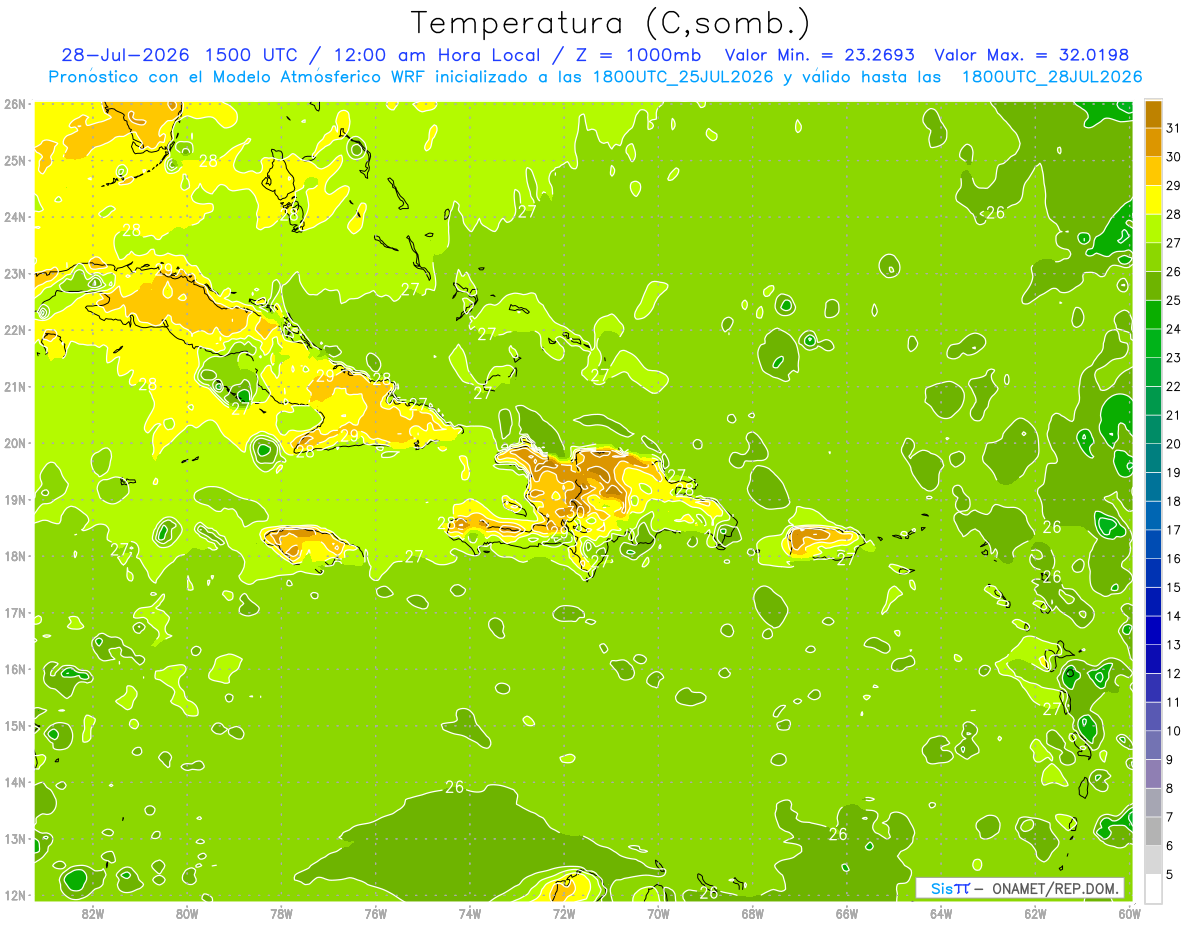Screen dimensions: 1200x927
Task: Click the 82W longitude label
Action: pyautogui.click(x=93, y=913)
